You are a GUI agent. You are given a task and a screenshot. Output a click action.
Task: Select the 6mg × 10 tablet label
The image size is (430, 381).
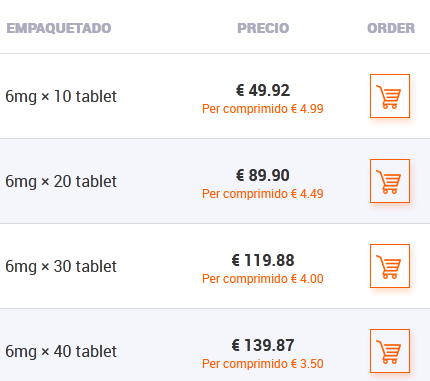point(61,97)
